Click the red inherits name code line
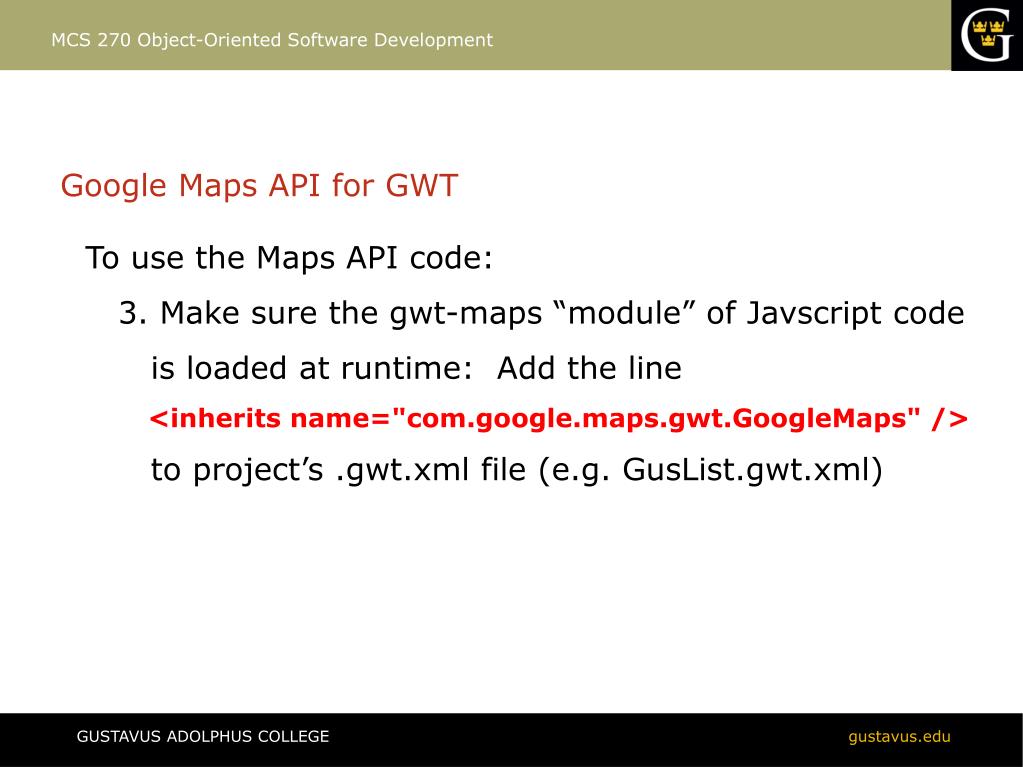The width and height of the screenshot is (1023, 767). click(559, 418)
